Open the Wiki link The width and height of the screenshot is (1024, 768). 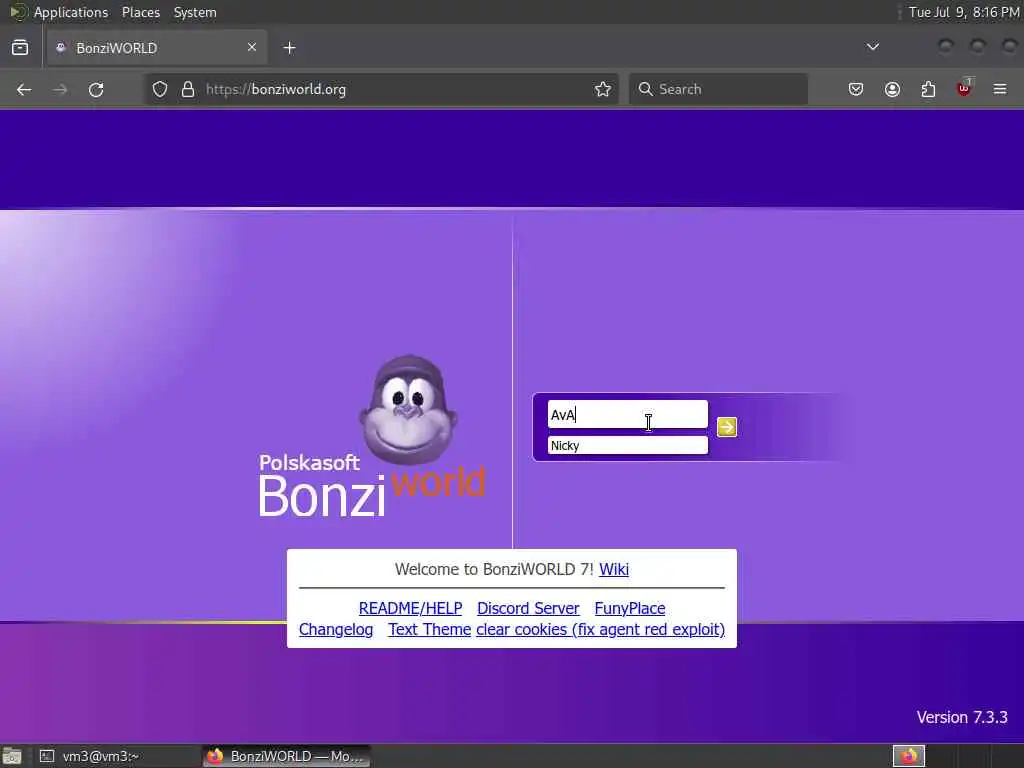[614, 569]
